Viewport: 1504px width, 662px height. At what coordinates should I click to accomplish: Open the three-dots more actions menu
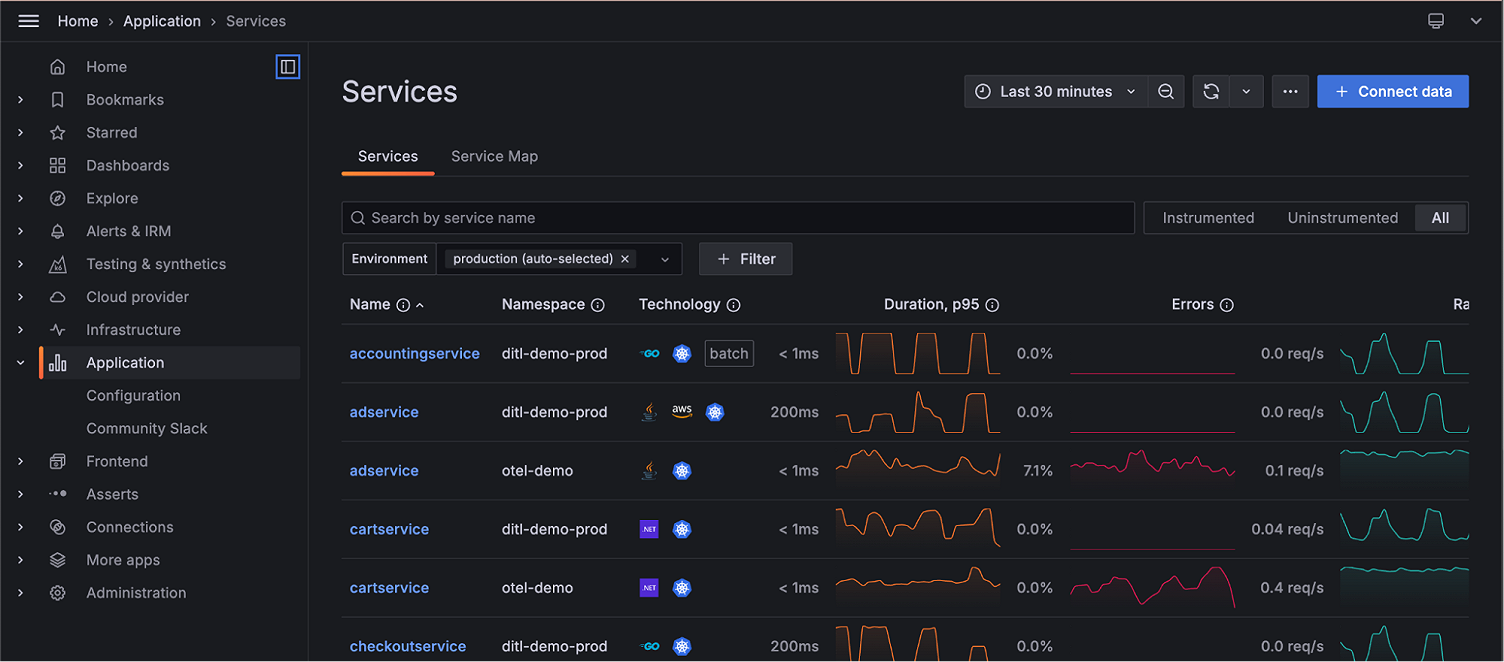click(1290, 91)
